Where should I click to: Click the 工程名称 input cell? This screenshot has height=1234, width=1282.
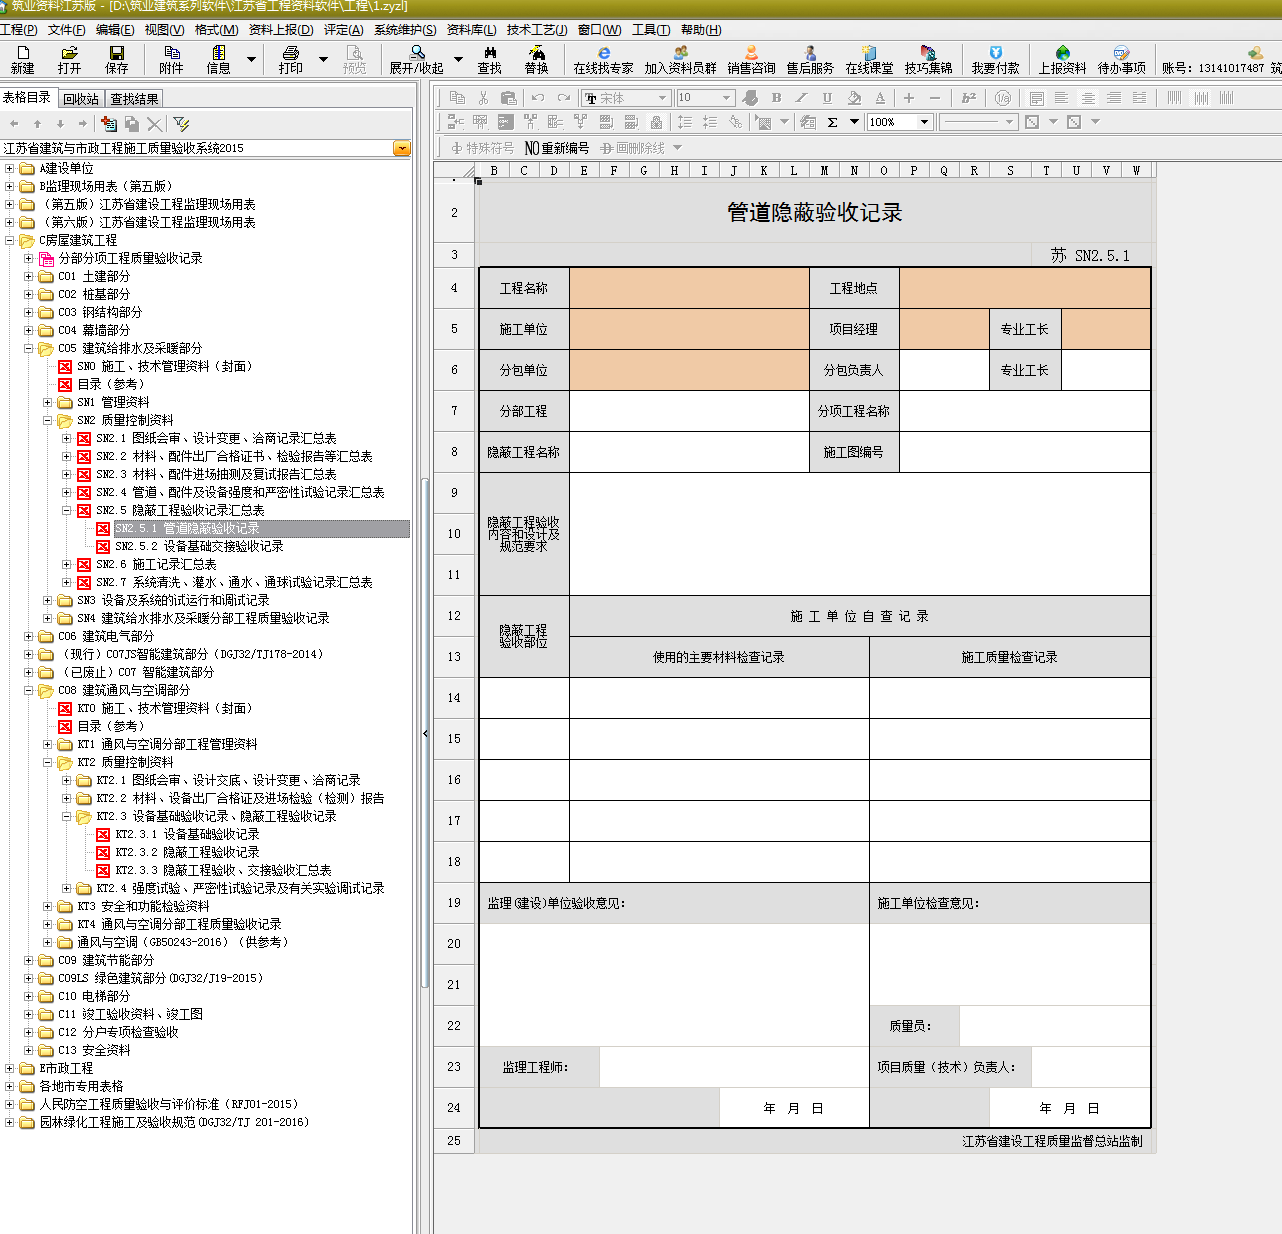coord(689,288)
